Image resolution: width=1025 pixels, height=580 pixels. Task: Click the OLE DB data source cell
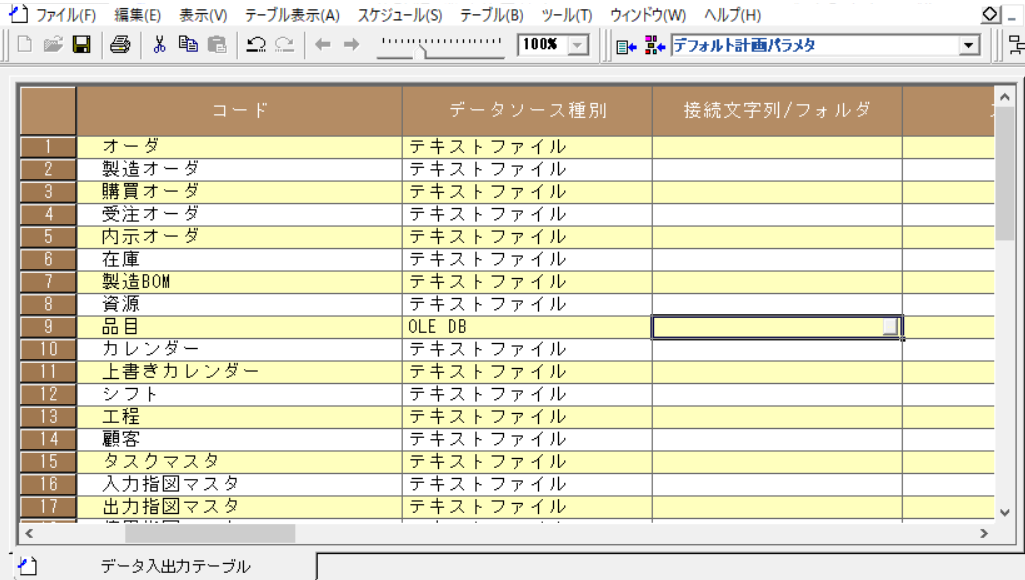click(528, 326)
